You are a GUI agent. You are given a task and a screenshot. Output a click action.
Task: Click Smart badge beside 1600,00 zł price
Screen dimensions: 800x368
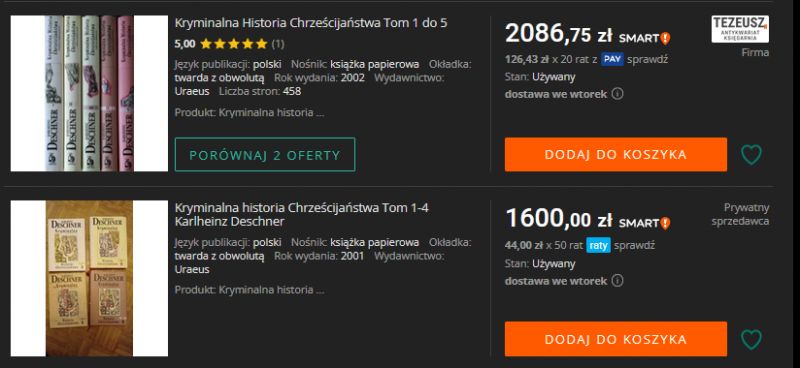coord(644,223)
